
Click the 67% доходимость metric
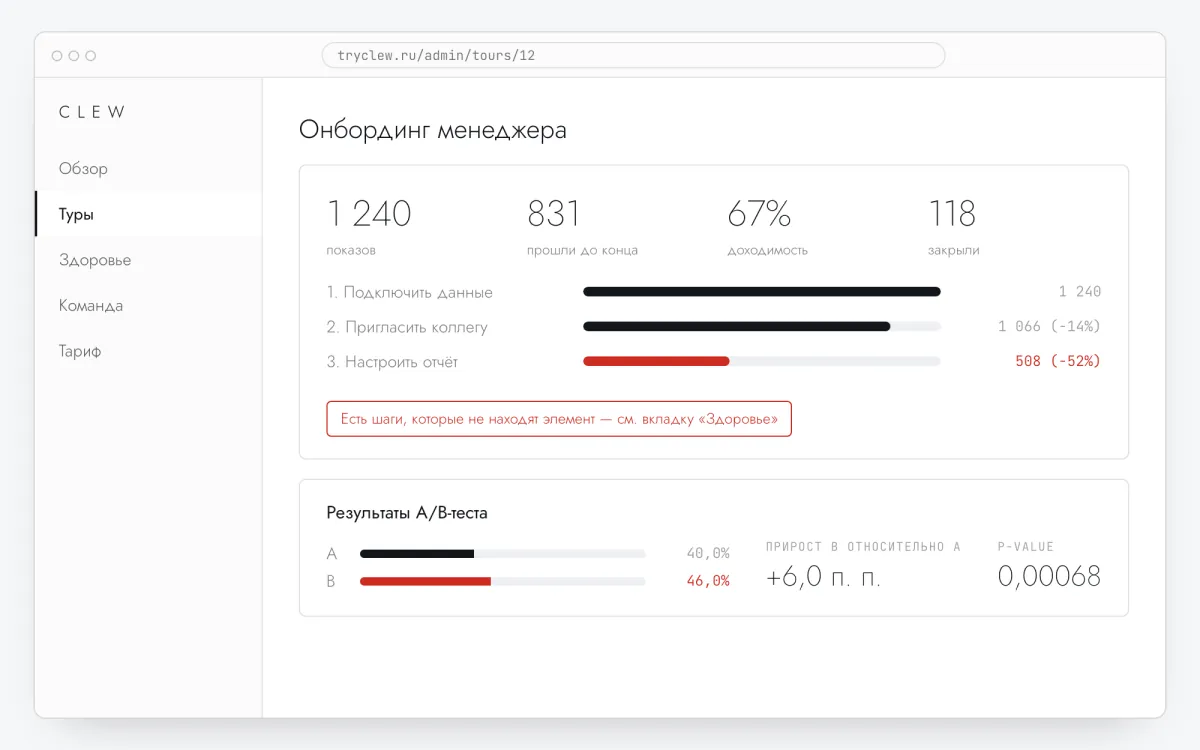[x=767, y=226]
